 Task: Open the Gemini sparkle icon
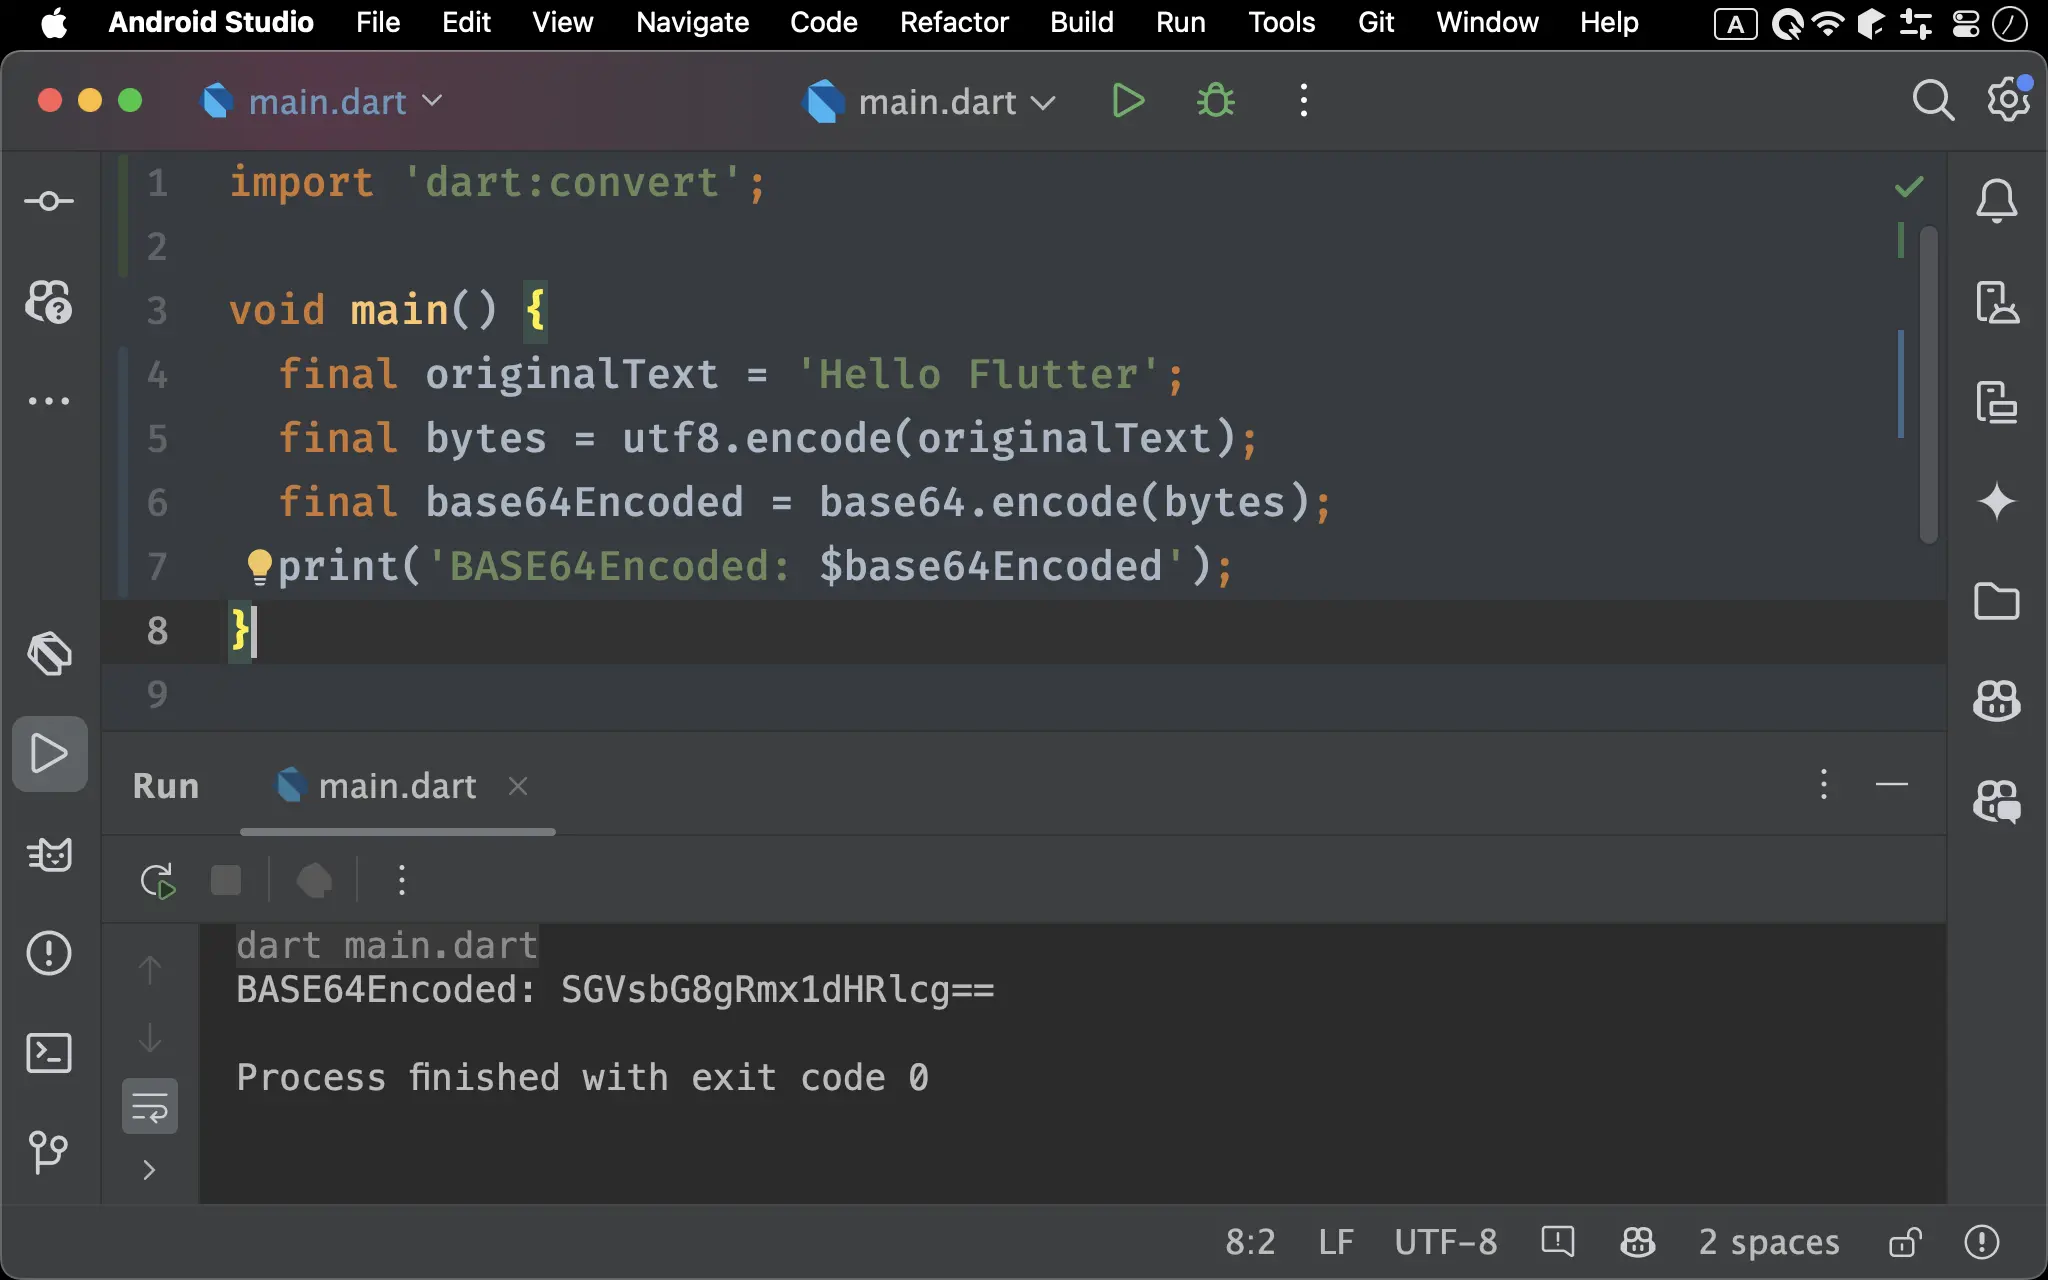[1996, 501]
